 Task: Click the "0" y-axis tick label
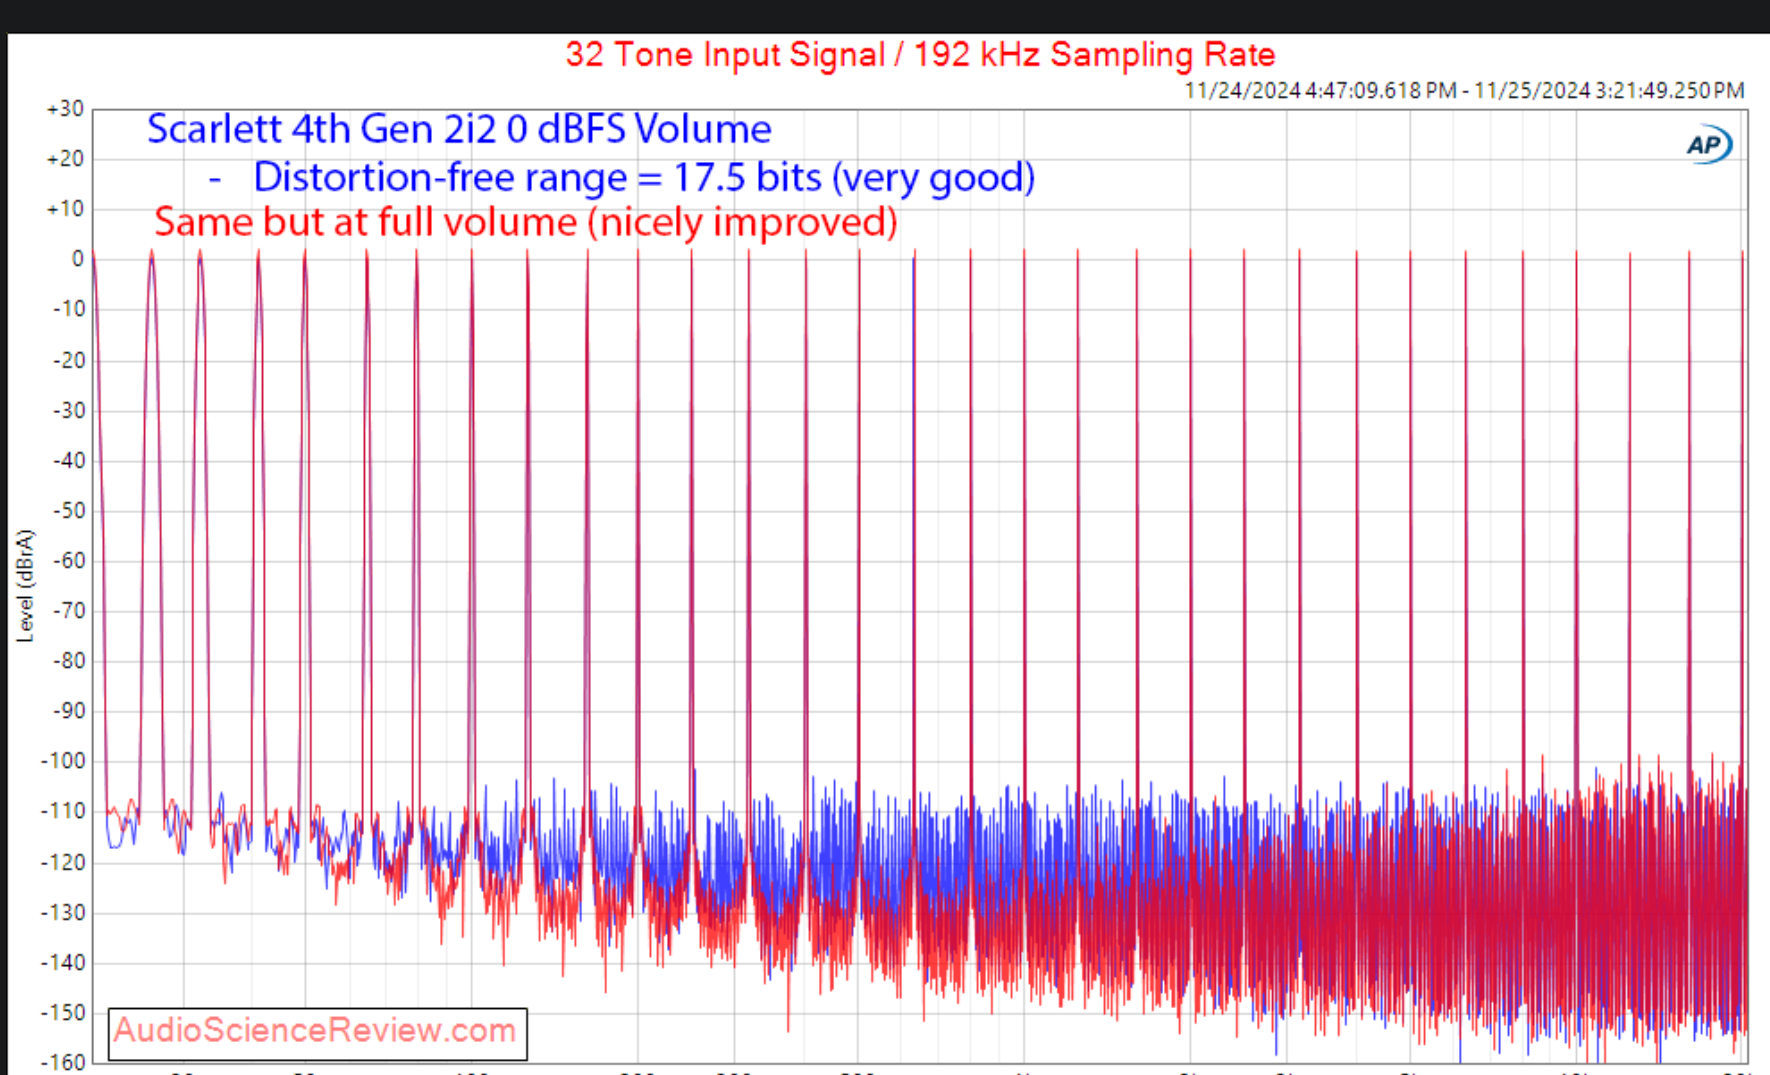coord(77,259)
